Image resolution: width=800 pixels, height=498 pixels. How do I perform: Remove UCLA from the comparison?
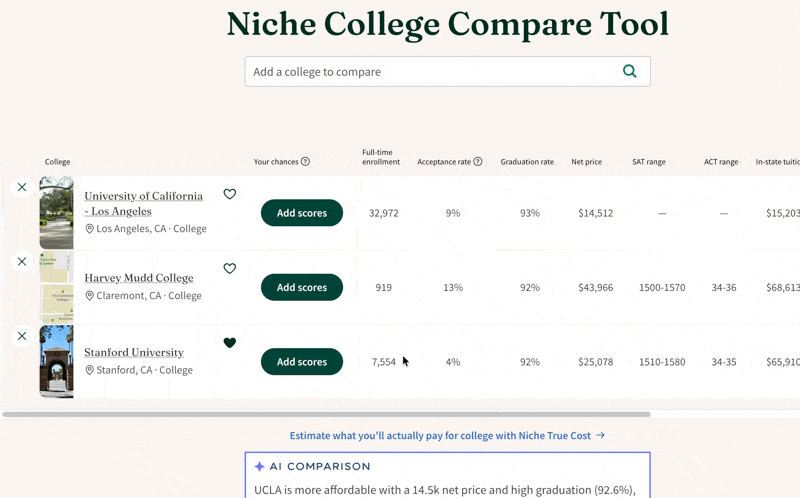coord(22,187)
